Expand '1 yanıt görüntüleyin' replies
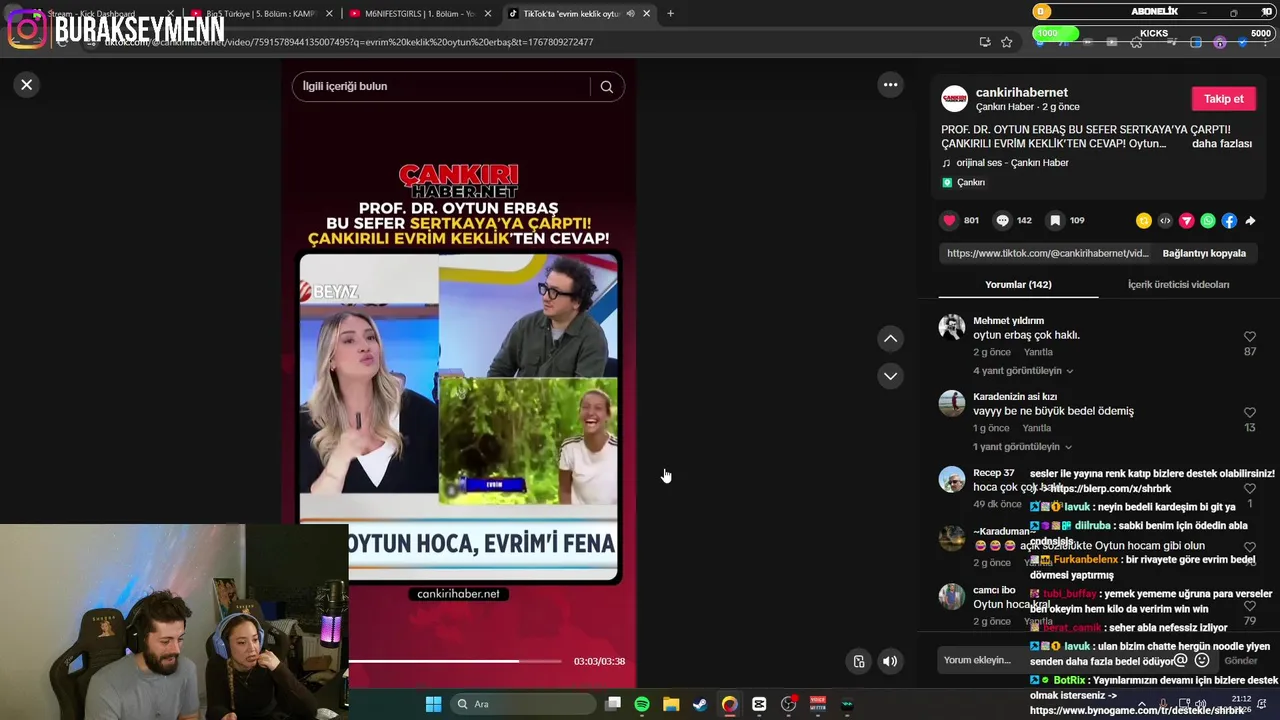 pyautogui.click(x=1022, y=447)
